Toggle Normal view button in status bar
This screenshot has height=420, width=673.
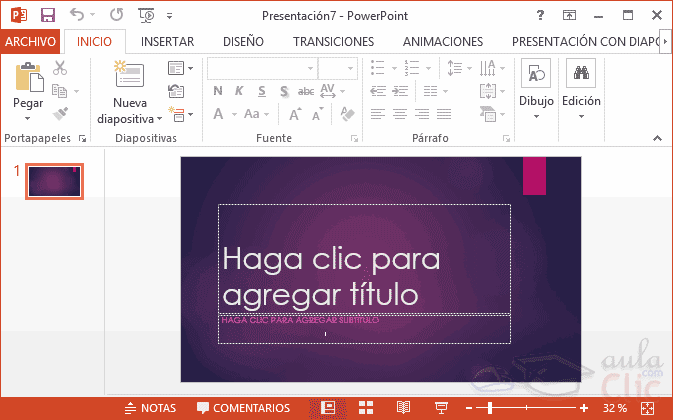[327, 408]
